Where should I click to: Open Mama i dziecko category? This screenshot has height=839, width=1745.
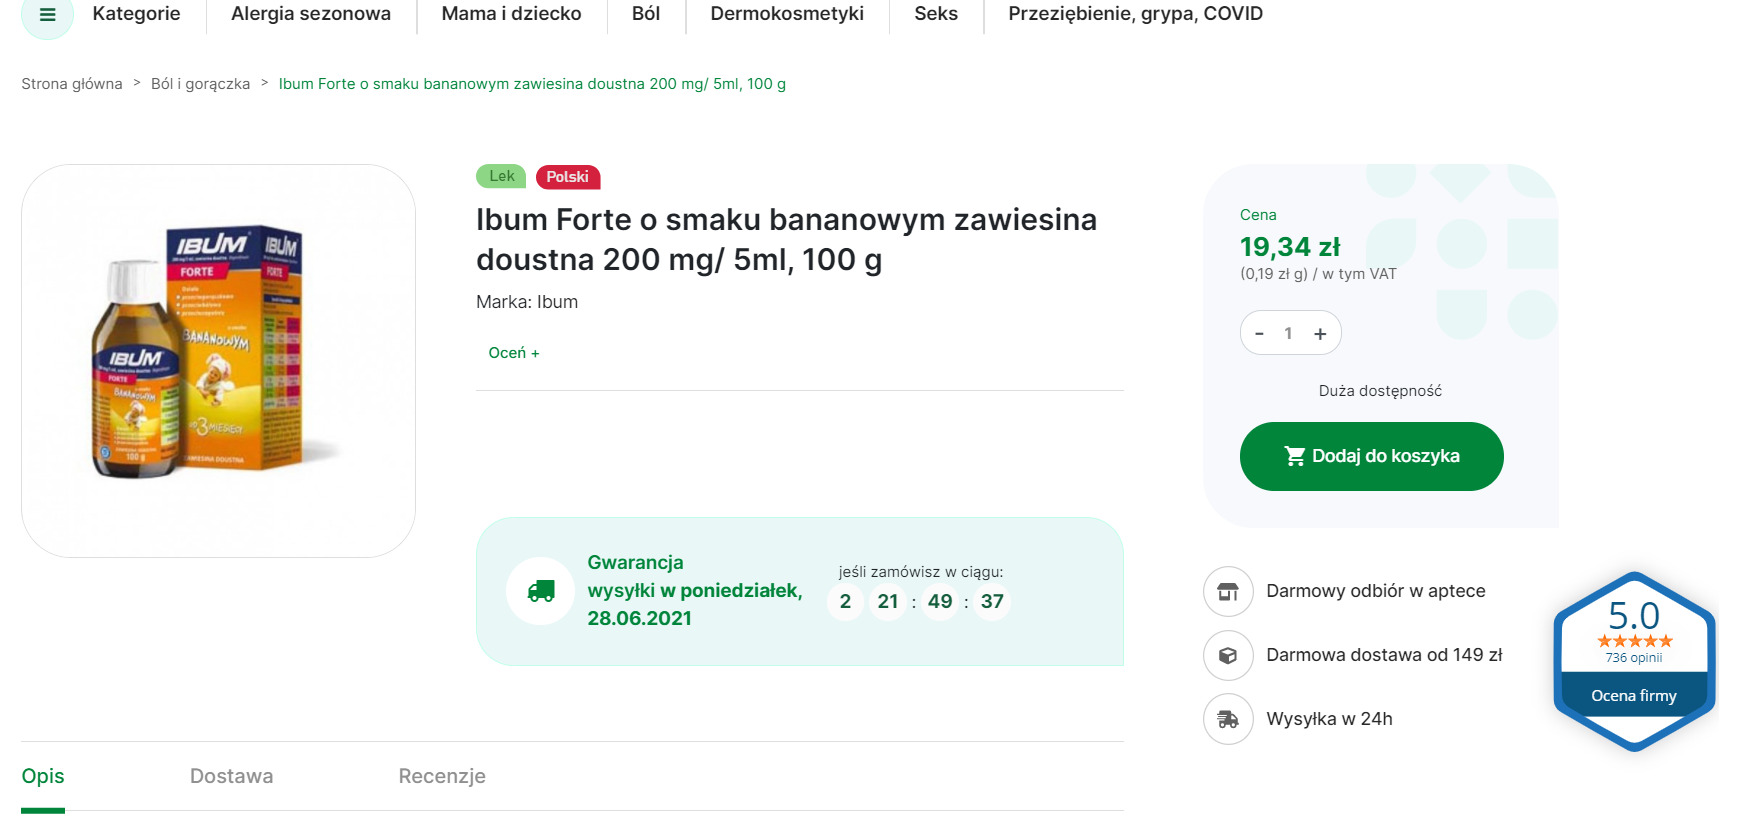[511, 14]
